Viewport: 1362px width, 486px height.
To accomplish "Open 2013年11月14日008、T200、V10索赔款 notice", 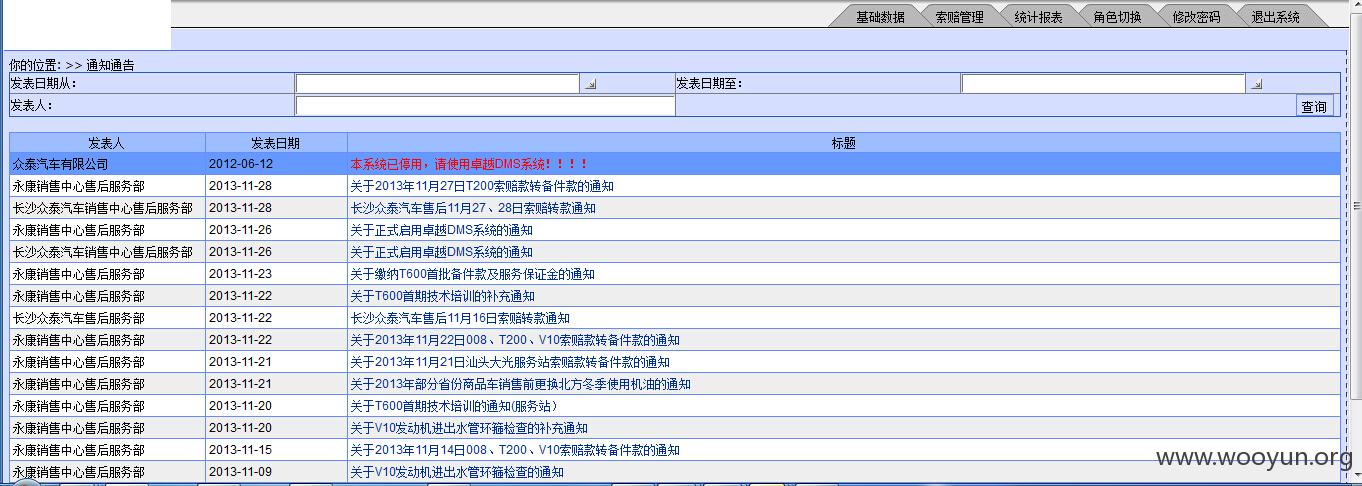I will tap(515, 450).
